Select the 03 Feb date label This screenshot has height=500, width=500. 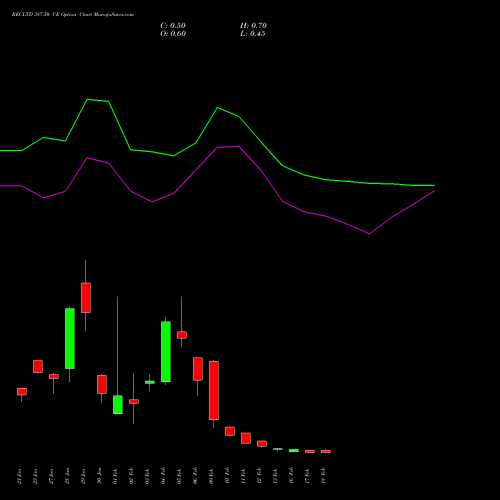[147, 476]
